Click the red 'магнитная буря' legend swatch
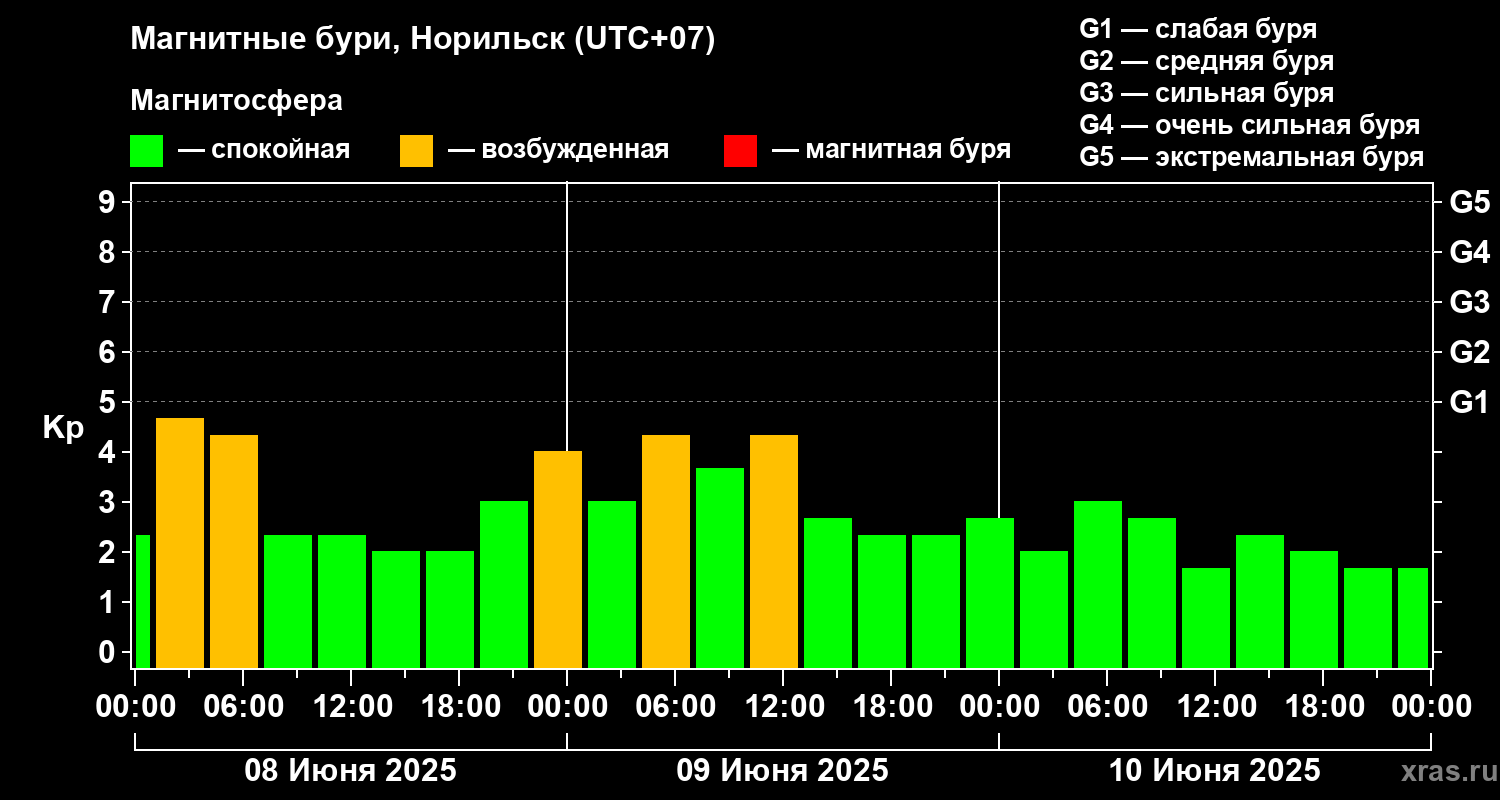 click(x=740, y=151)
